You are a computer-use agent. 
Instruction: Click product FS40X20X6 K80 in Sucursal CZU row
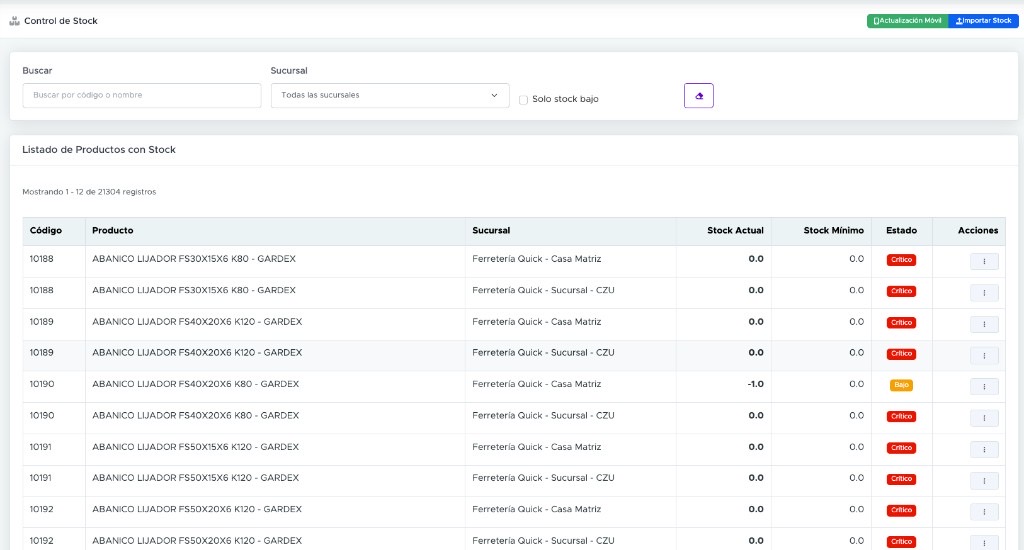tap(195, 415)
